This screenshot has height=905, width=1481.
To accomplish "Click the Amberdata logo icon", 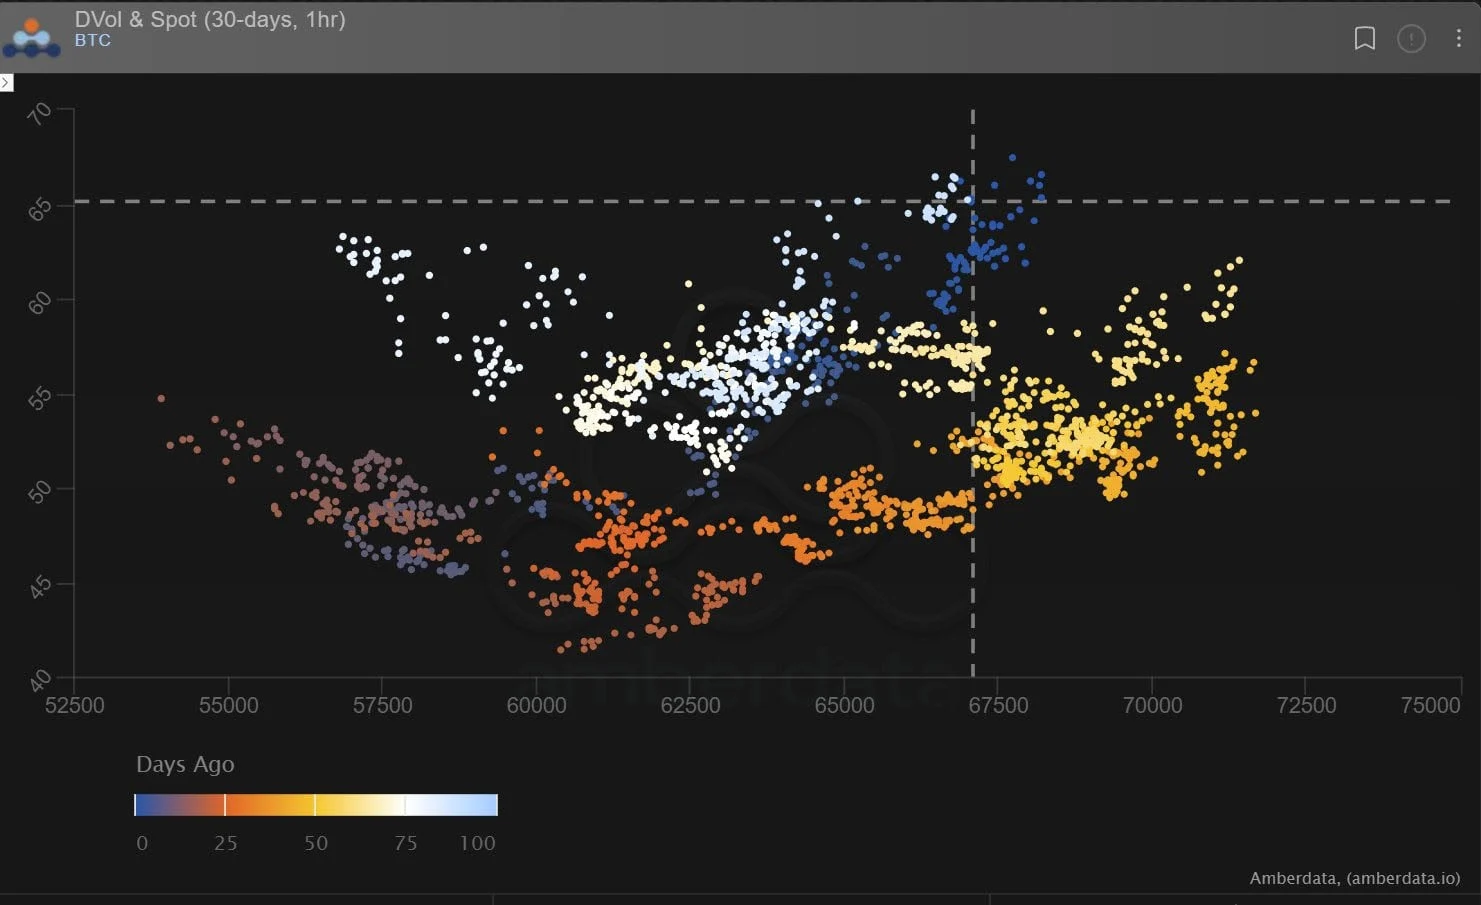I will (x=31, y=36).
